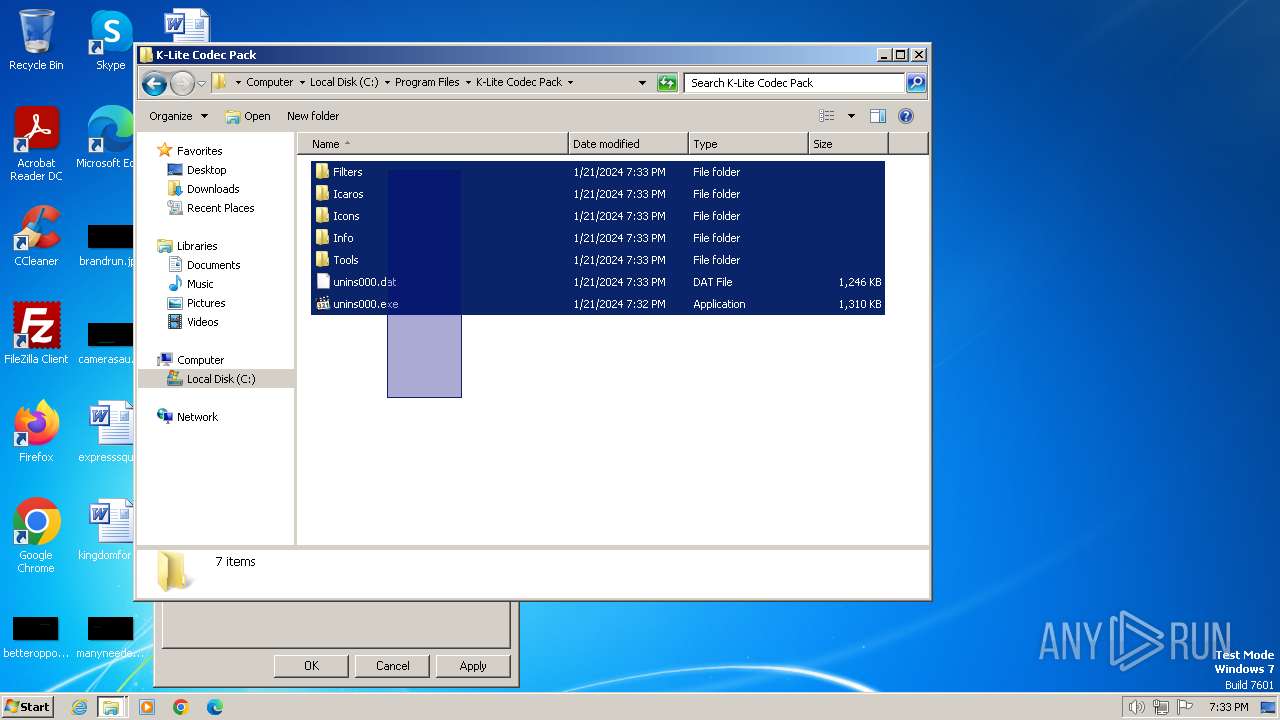Open the recent pages dropdown arrow
Viewport: 1280px width, 720px height.
(x=201, y=83)
